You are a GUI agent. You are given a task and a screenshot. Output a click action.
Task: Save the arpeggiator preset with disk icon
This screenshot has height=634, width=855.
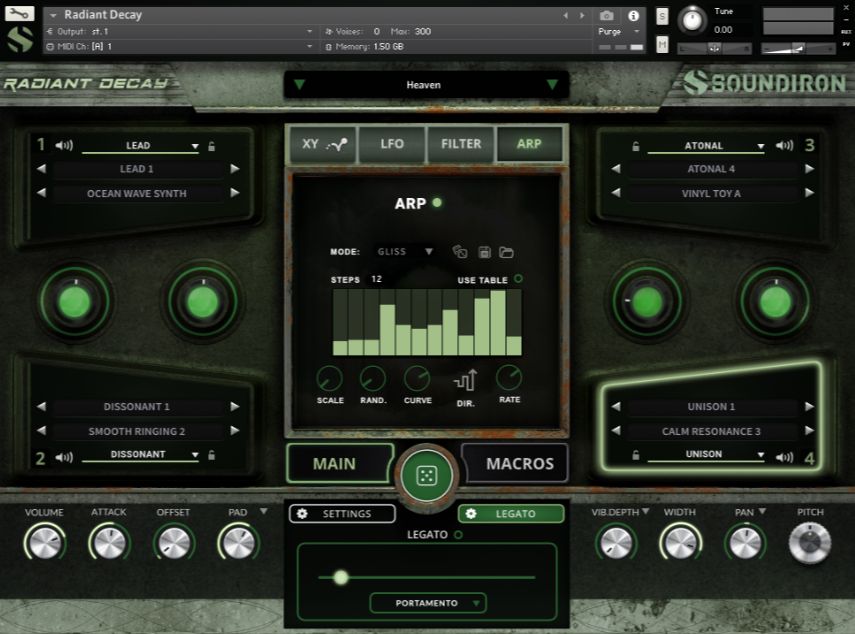click(x=484, y=252)
